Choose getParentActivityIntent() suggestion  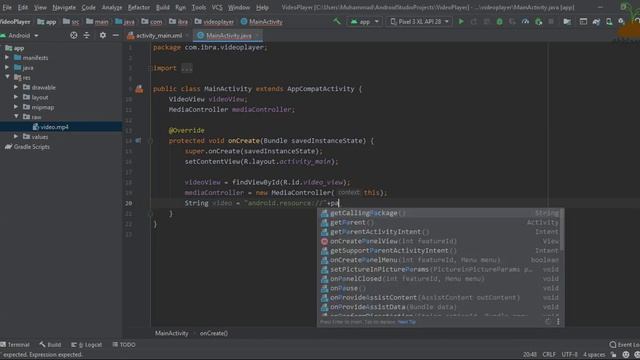tap(440, 232)
